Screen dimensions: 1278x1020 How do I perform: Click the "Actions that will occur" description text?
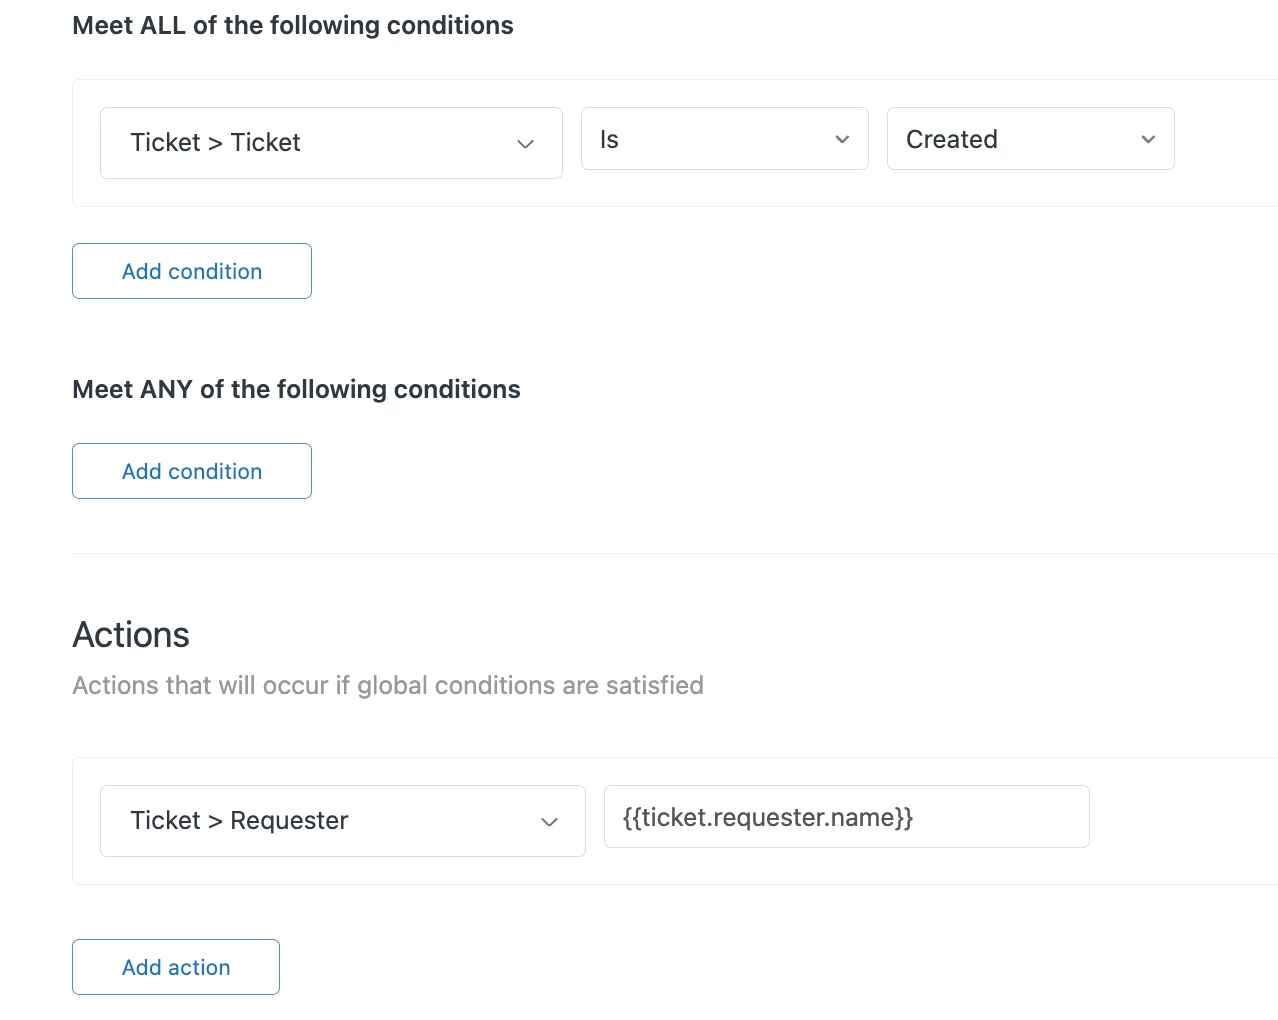[x=388, y=686]
